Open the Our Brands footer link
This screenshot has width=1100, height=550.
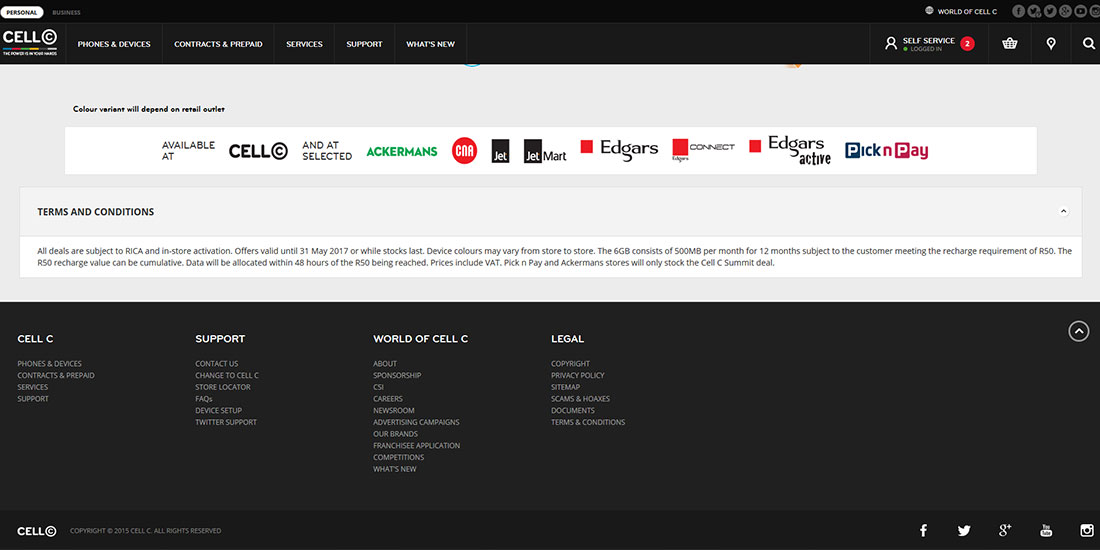tap(396, 434)
